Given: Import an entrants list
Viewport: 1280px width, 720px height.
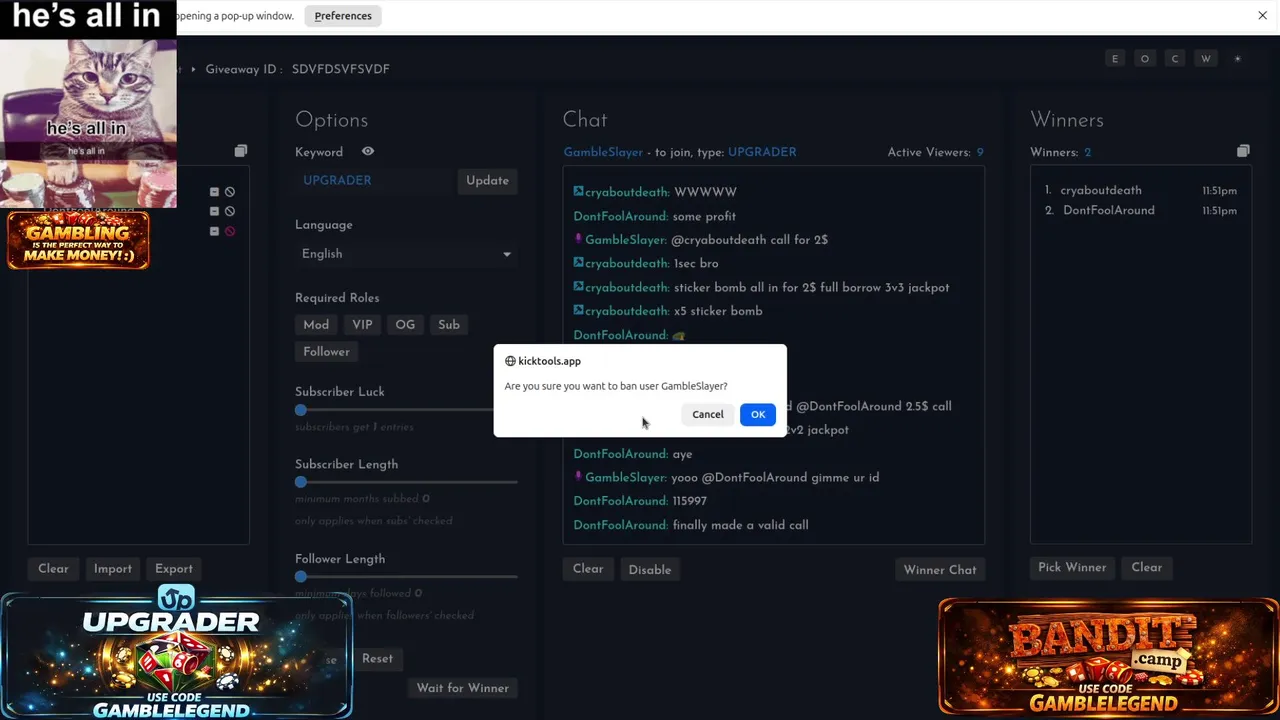Looking at the screenshot, I should pos(112,569).
